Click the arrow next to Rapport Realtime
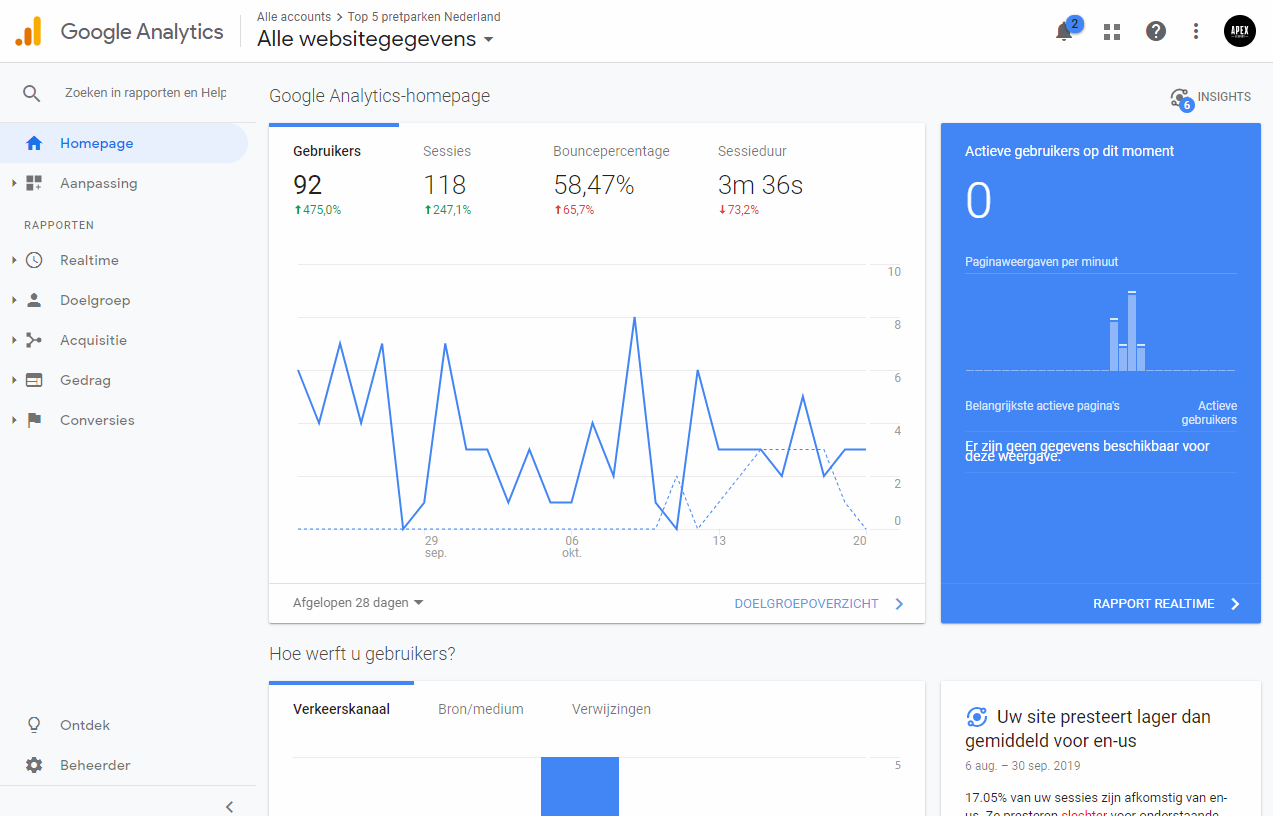1273x816 pixels. (x=1235, y=604)
